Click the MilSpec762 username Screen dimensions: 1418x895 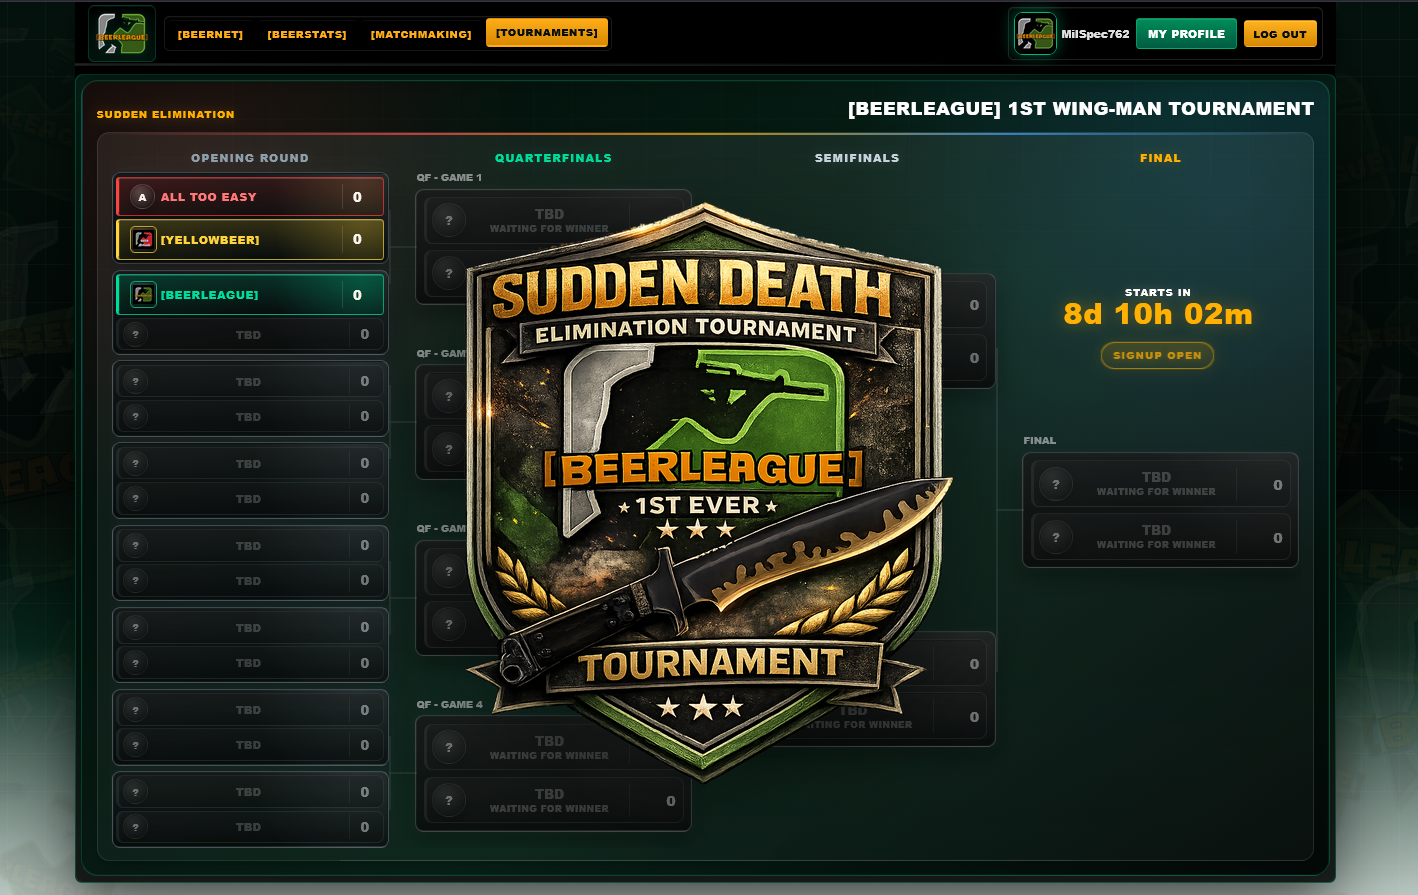[1095, 34]
